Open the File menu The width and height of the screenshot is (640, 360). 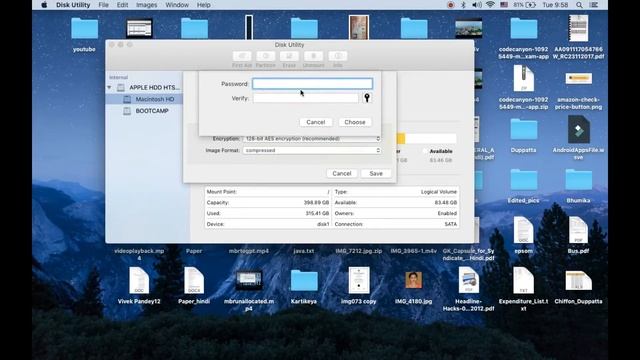point(103,5)
